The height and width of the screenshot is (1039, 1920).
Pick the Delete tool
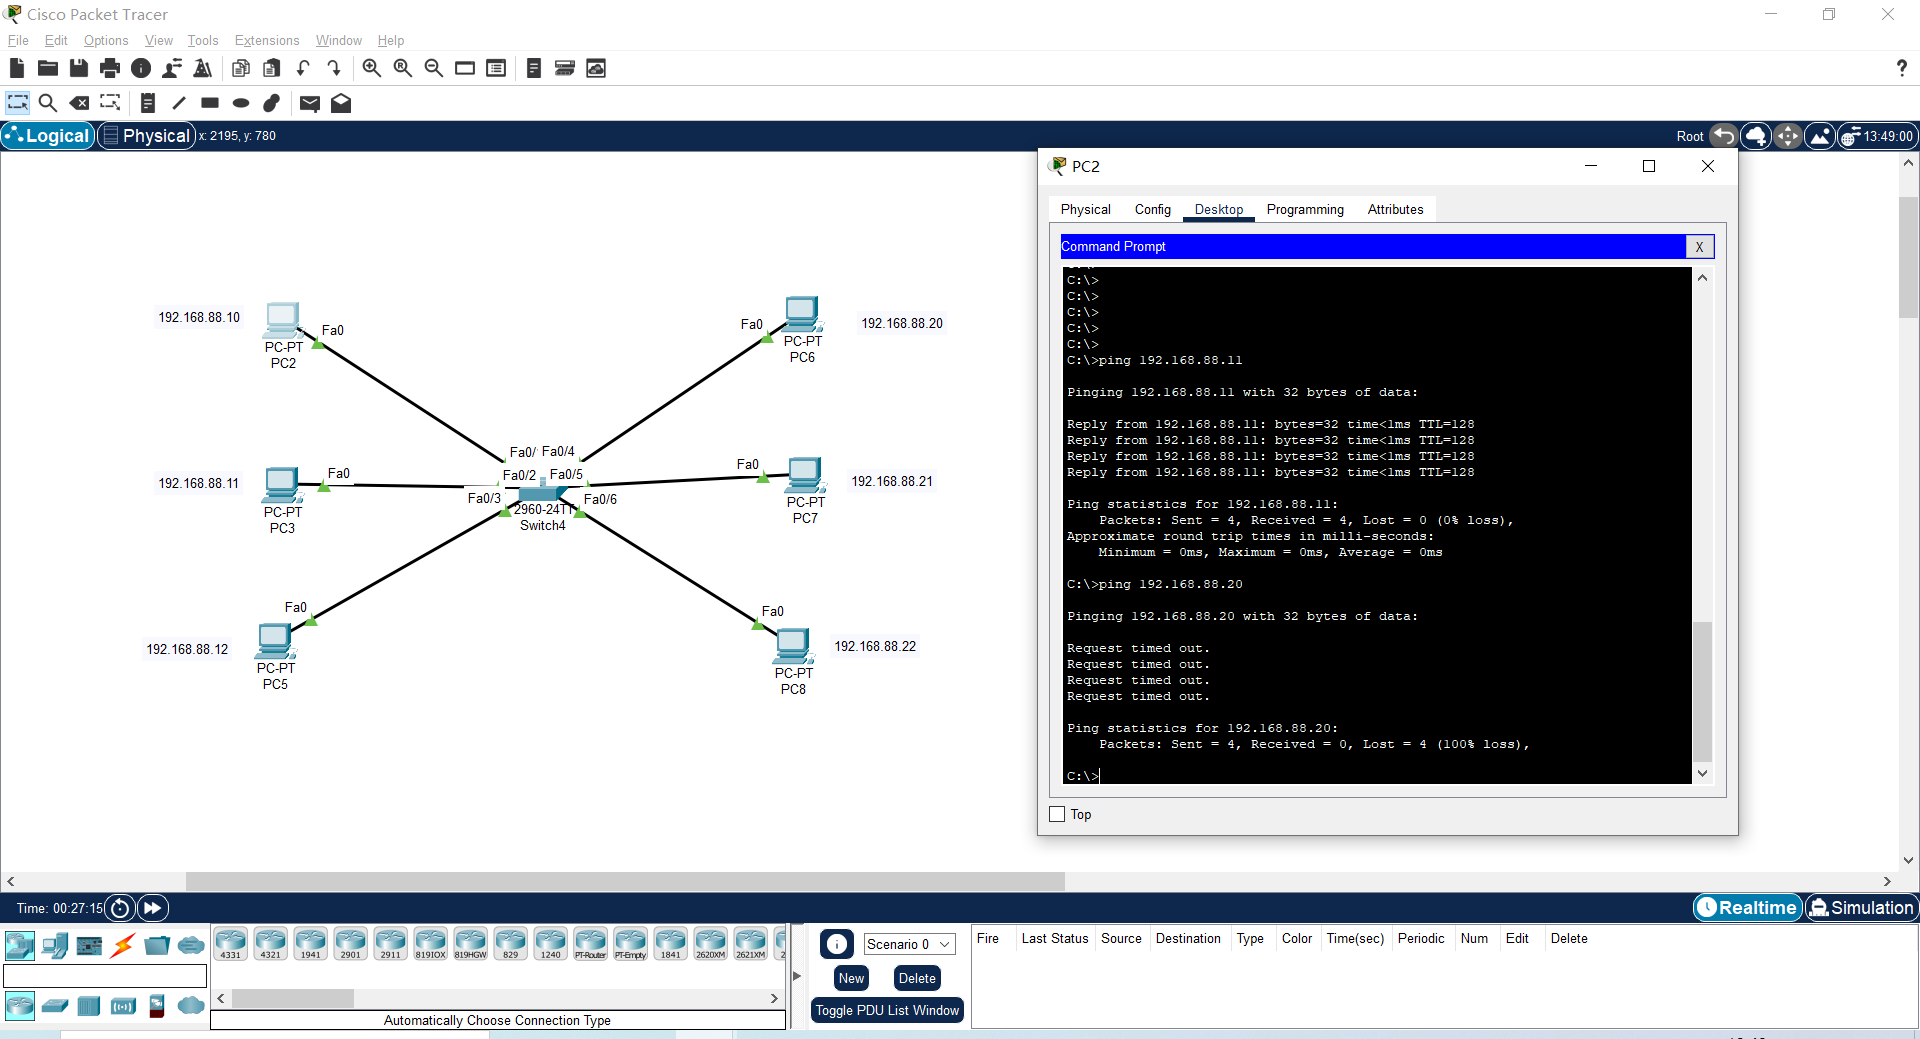tap(79, 103)
